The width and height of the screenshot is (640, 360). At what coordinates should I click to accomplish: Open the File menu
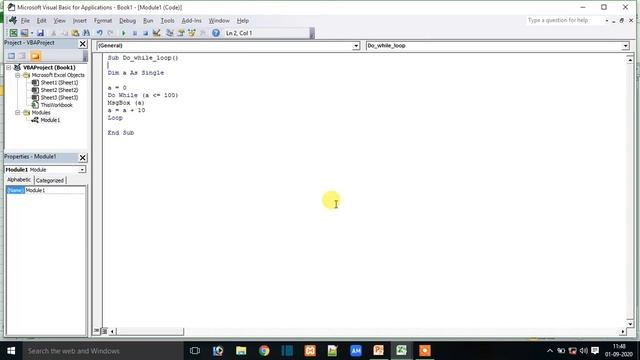pyautogui.click(x=25, y=20)
